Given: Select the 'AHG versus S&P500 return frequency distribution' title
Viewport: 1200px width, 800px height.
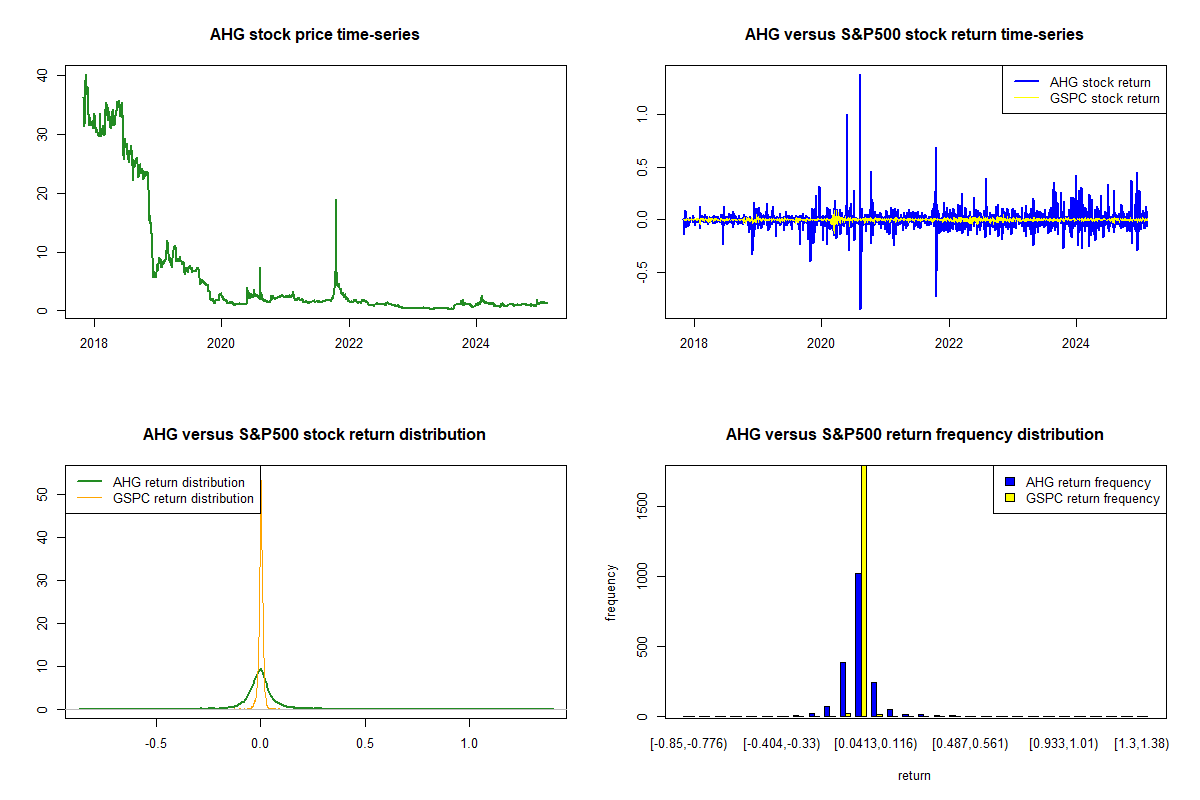Looking at the screenshot, I should pyautogui.click(x=914, y=435).
